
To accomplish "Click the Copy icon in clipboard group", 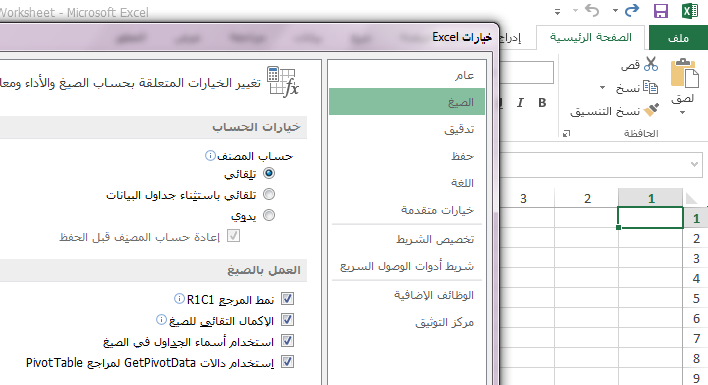I will pos(650,87).
